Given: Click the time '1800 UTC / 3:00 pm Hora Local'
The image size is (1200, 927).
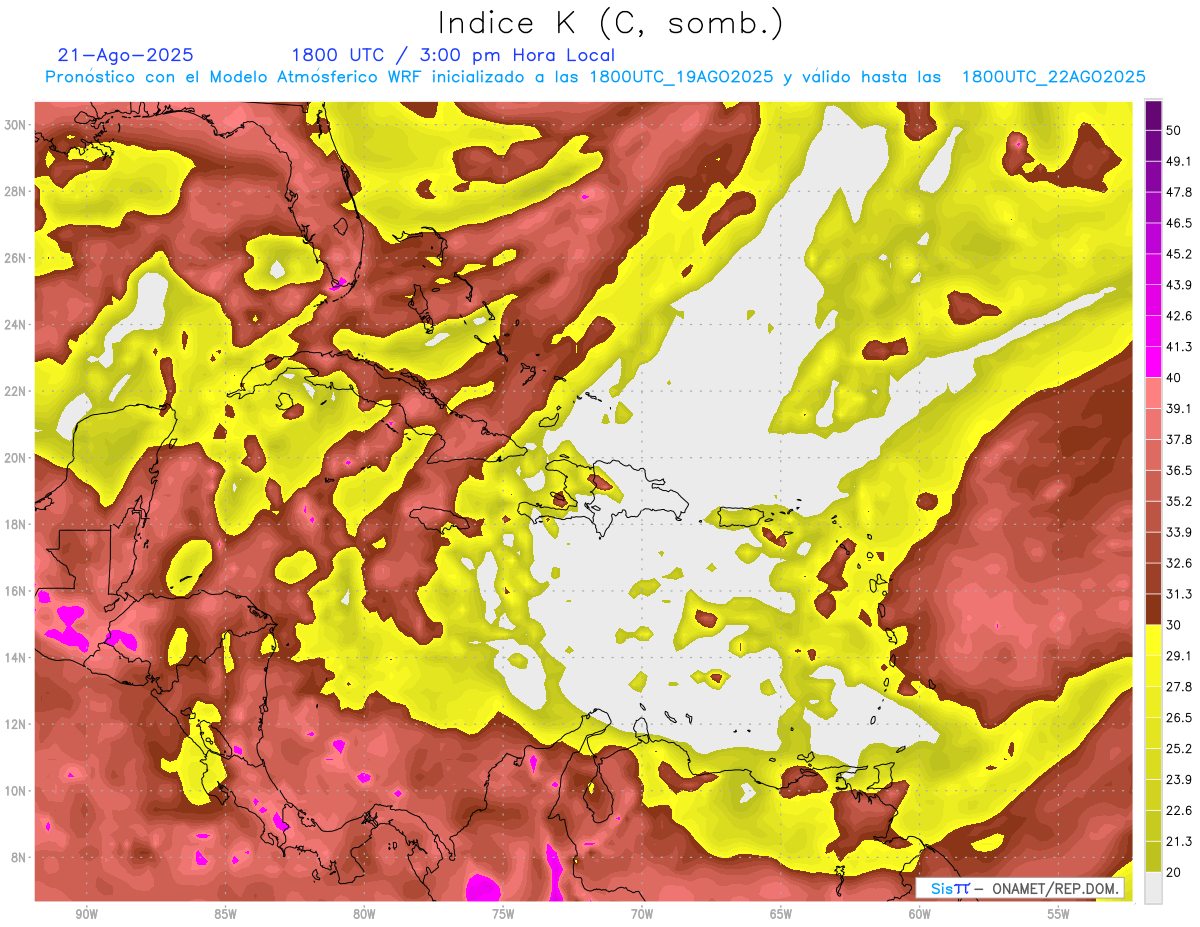Looking at the screenshot, I should pos(453,55).
